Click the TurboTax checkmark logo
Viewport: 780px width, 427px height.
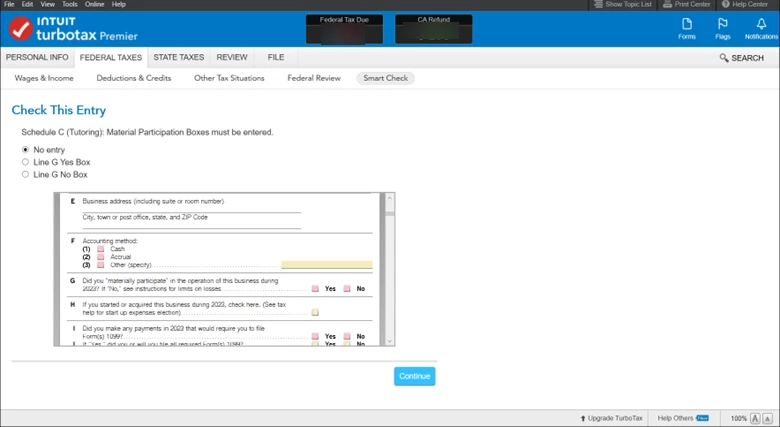click(20, 29)
